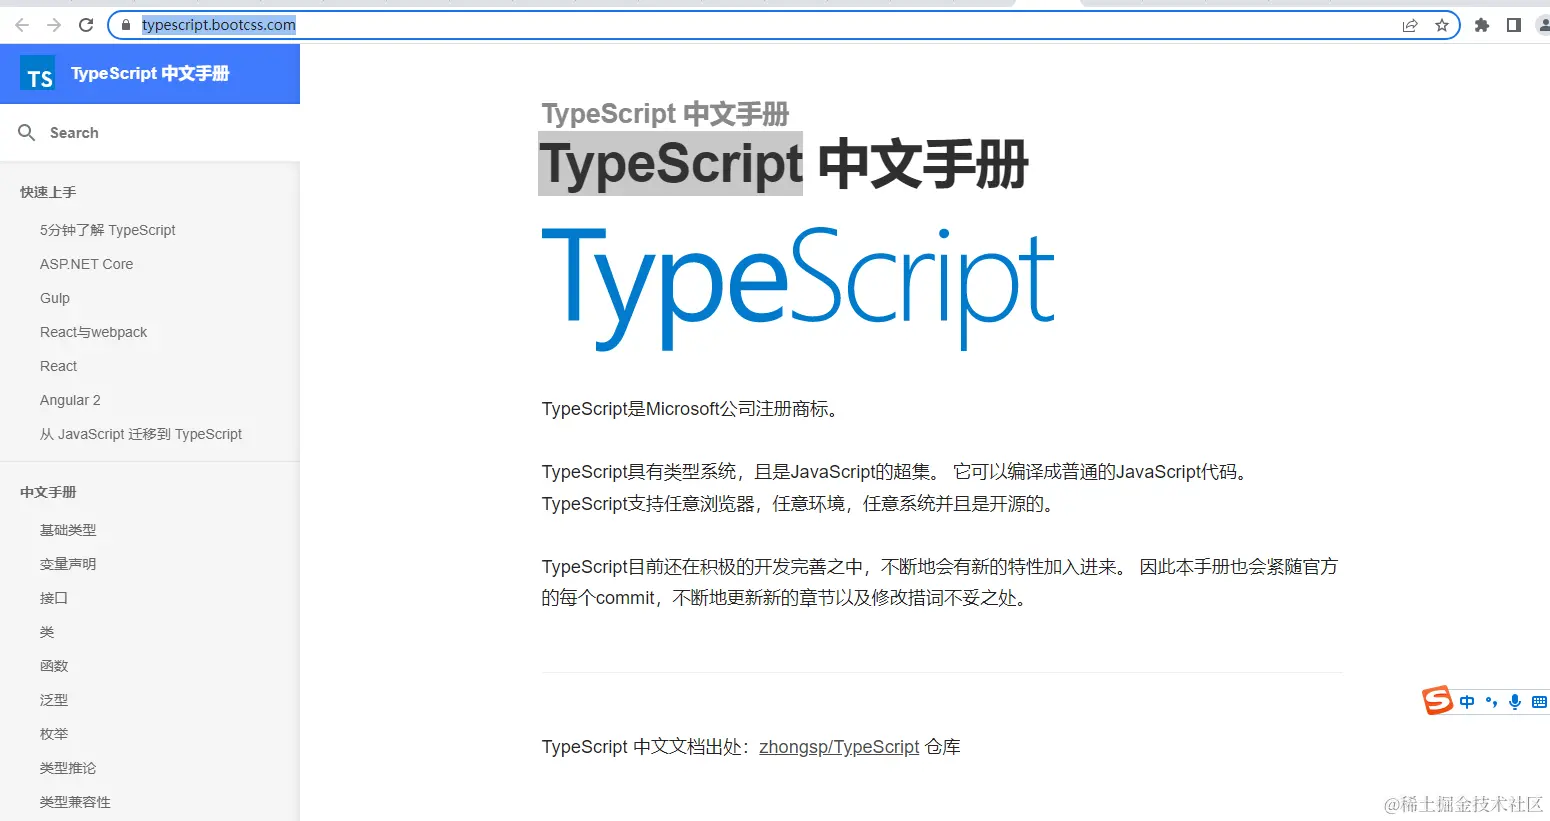
Task: Click the bold TypeScript 中文手册 main heading
Action: coord(784,164)
